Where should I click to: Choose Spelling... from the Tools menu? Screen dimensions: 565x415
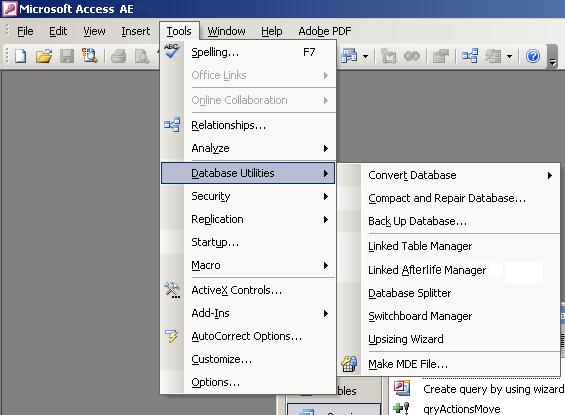[x=248, y=52]
